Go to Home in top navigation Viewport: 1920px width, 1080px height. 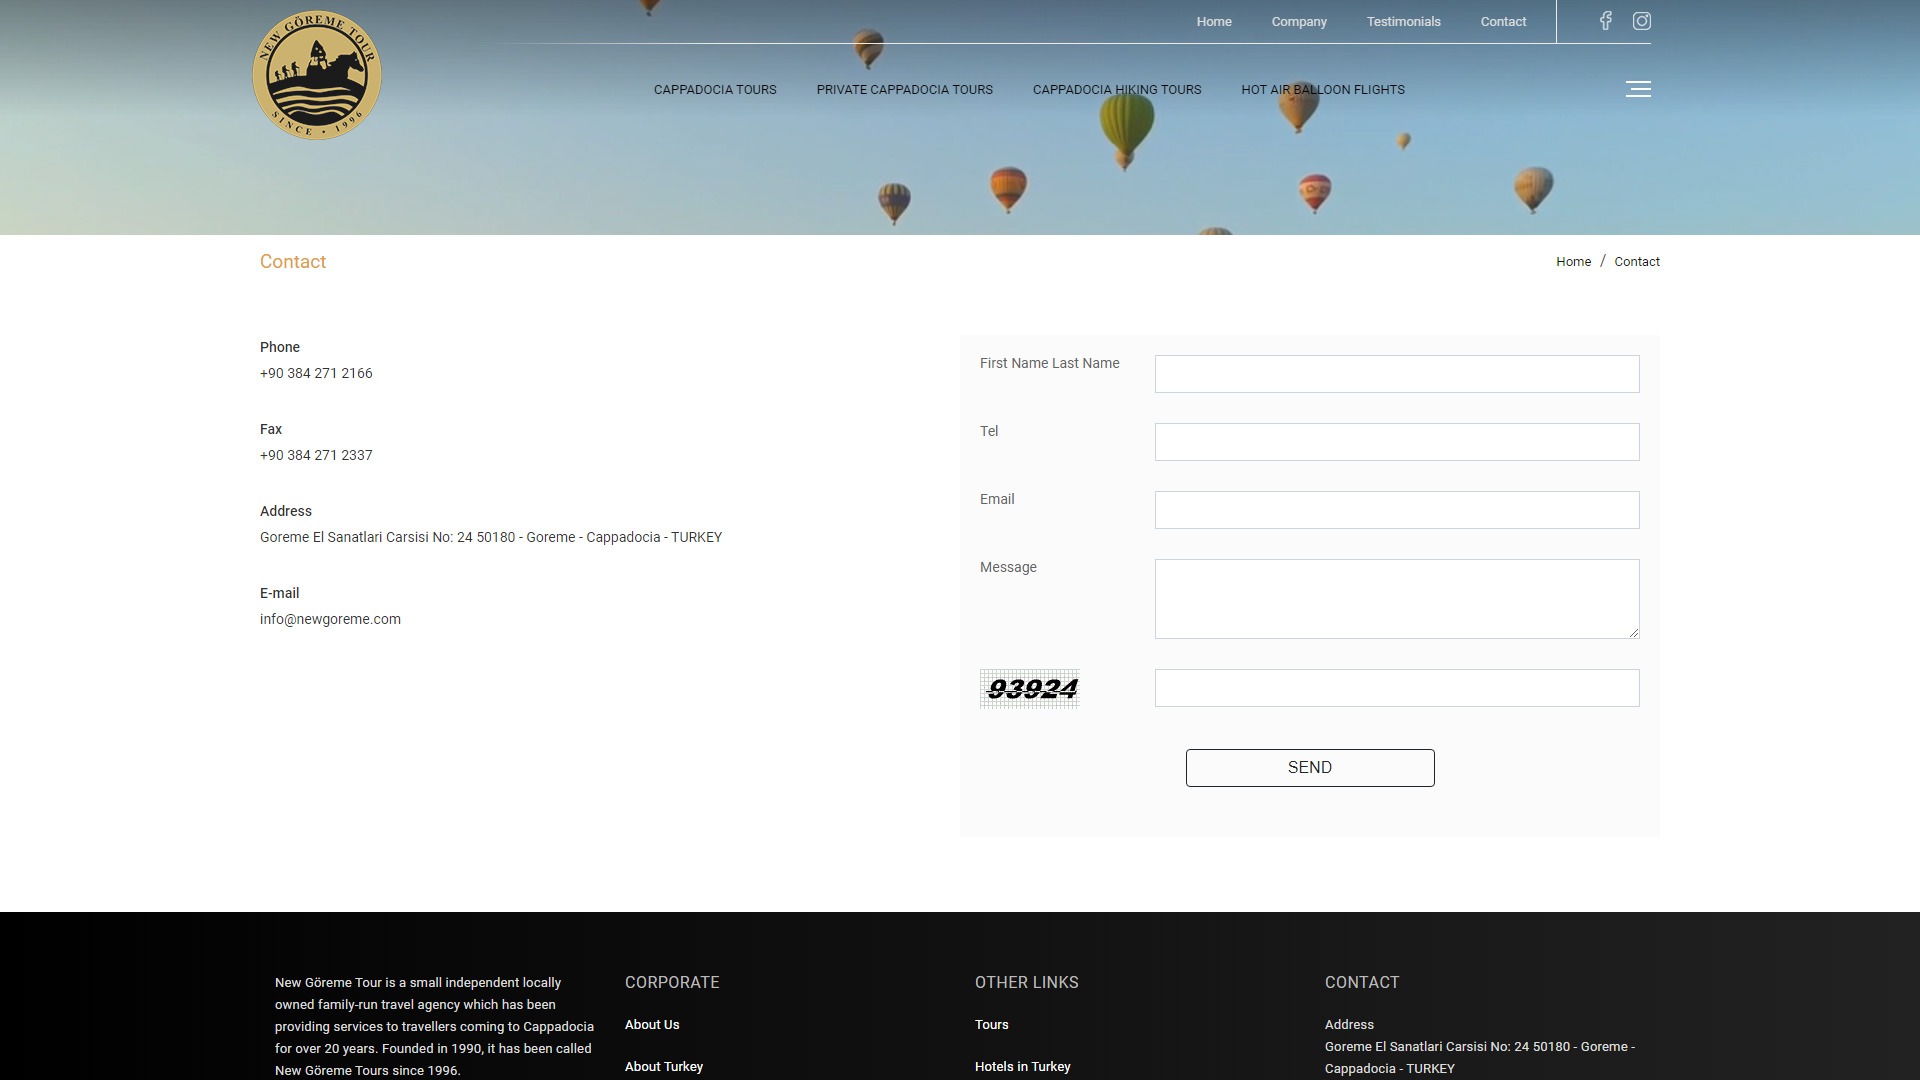(1214, 21)
